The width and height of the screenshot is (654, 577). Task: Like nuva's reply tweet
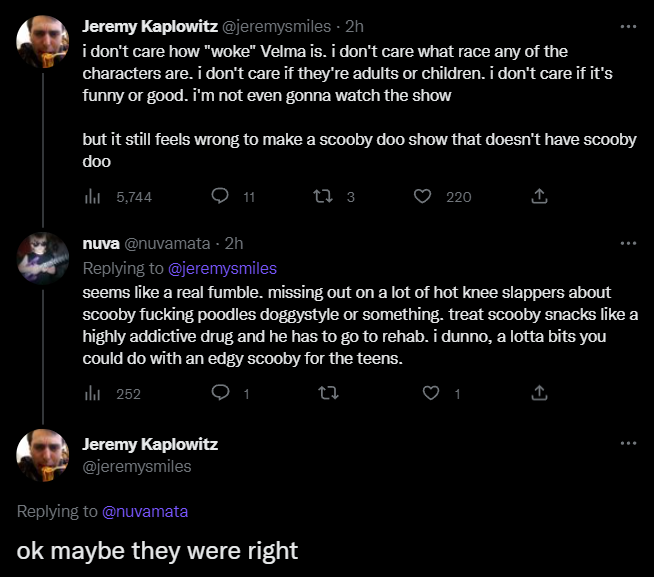(431, 393)
